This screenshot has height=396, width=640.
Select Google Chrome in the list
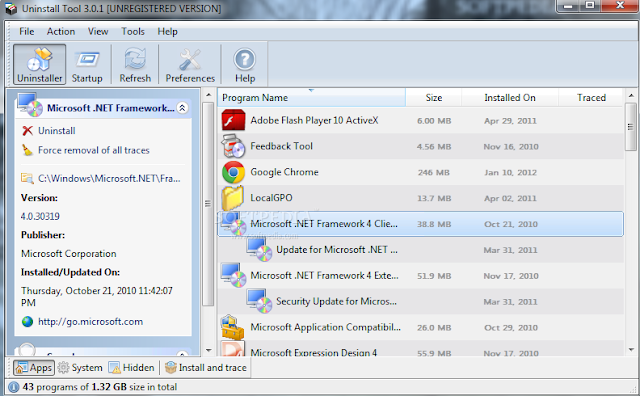tap(420, 172)
